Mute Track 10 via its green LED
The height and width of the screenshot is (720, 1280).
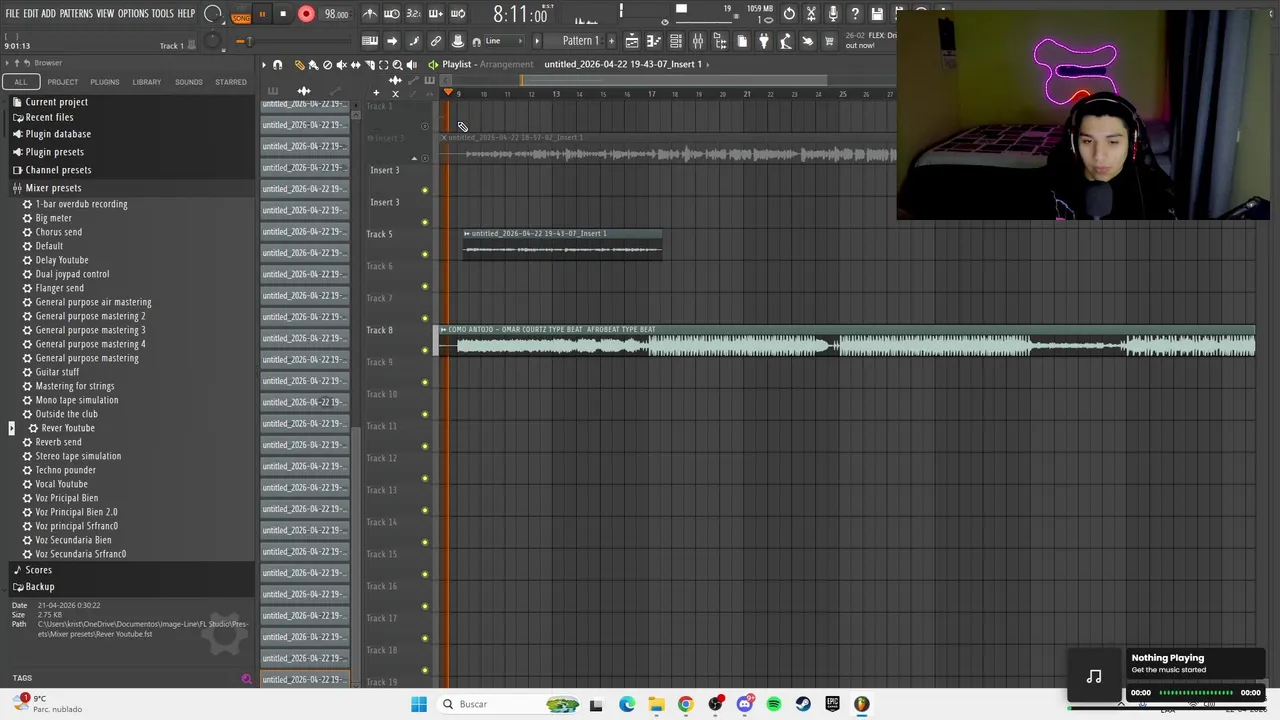coord(425,414)
